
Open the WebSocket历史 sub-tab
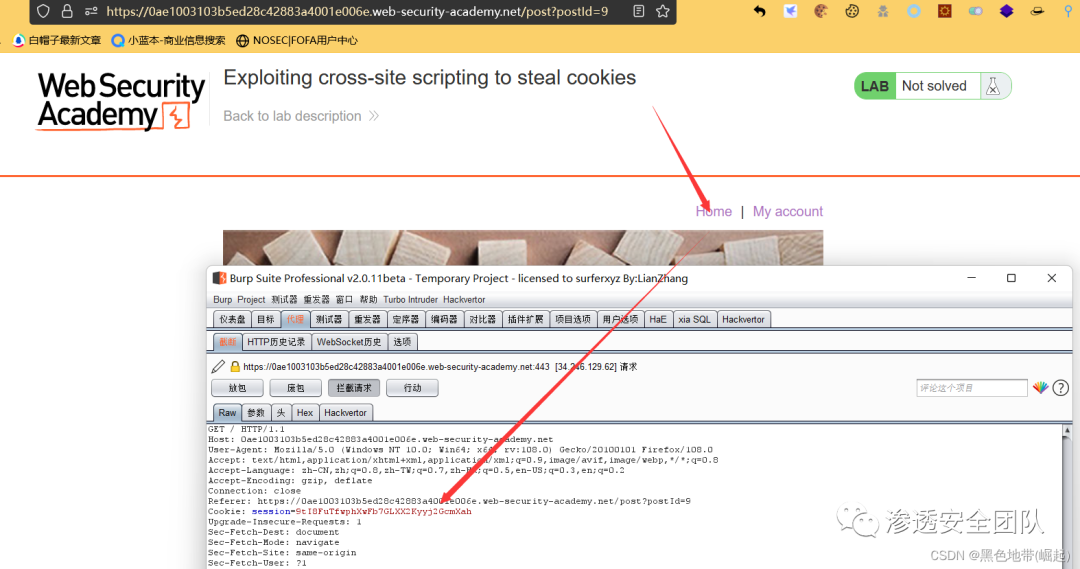(349, 342)
